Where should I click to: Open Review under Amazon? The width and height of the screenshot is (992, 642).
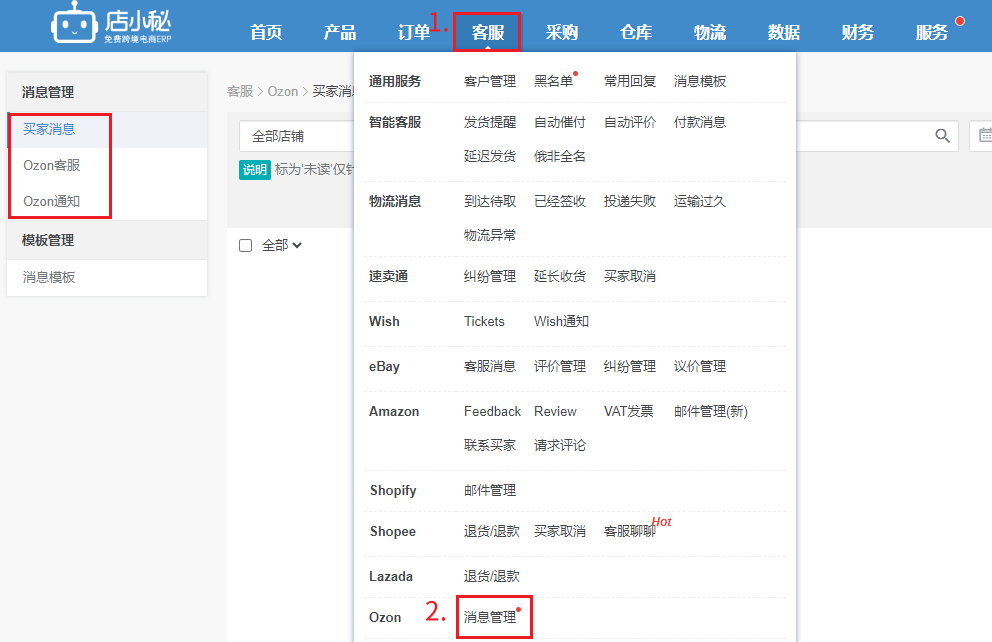pos(555,412)
